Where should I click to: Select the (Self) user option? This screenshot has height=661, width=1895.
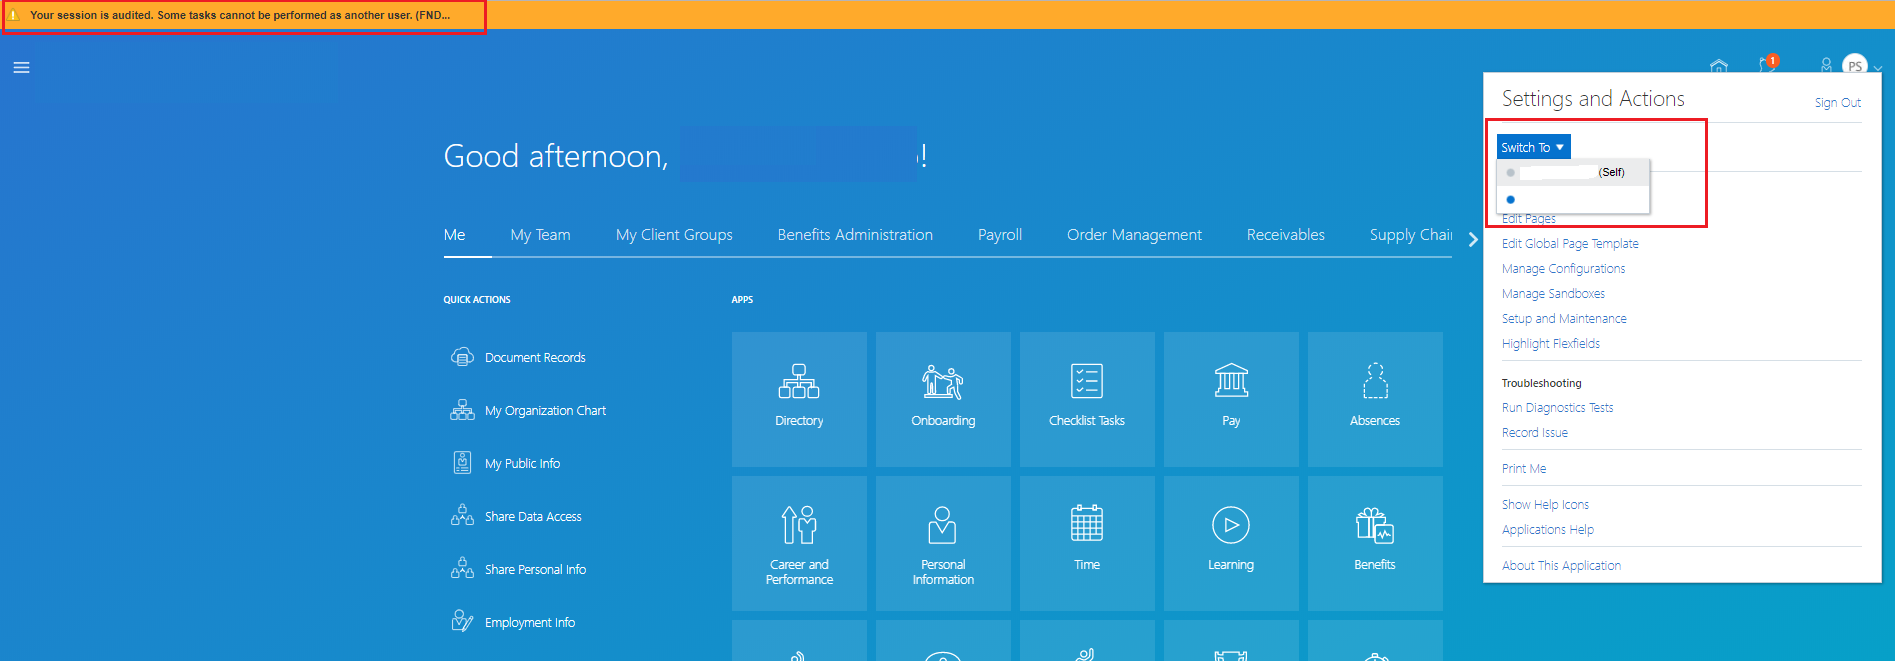pos(1572,173)
